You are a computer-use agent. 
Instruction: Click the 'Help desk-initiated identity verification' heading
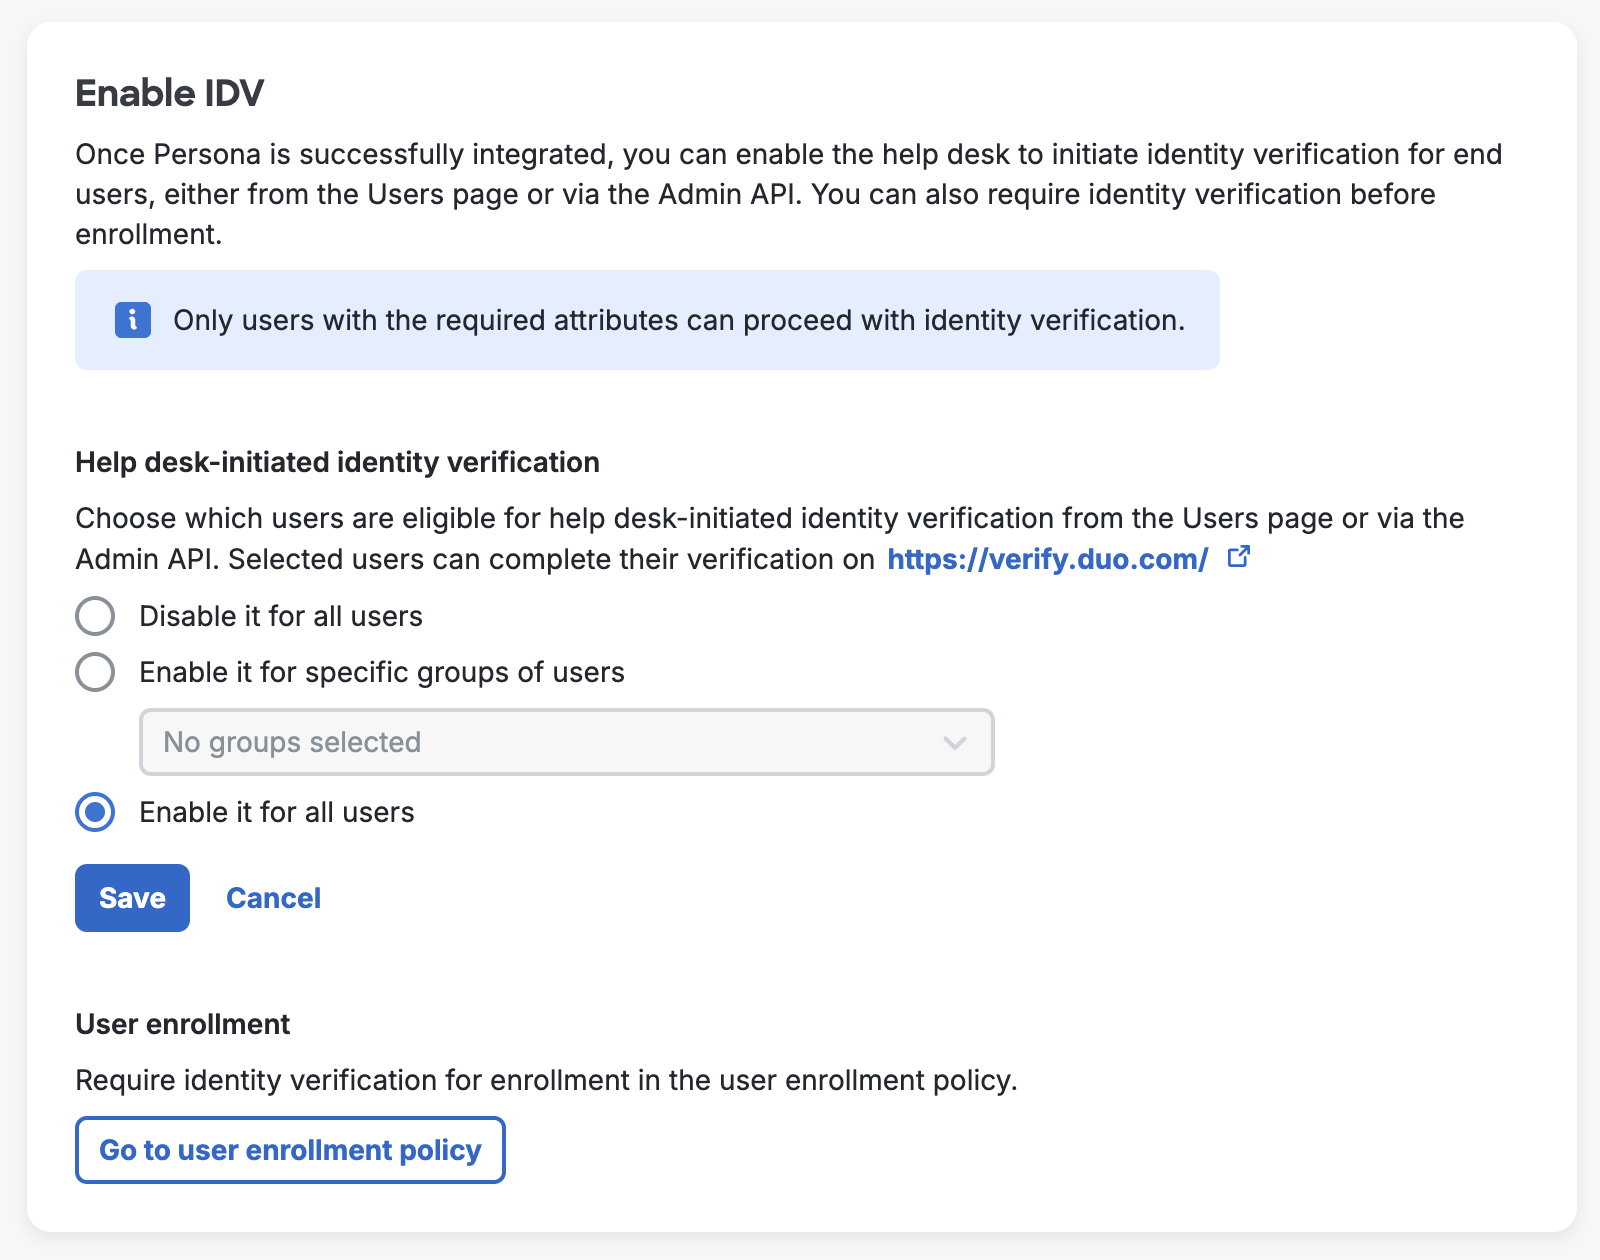(337, 462)
